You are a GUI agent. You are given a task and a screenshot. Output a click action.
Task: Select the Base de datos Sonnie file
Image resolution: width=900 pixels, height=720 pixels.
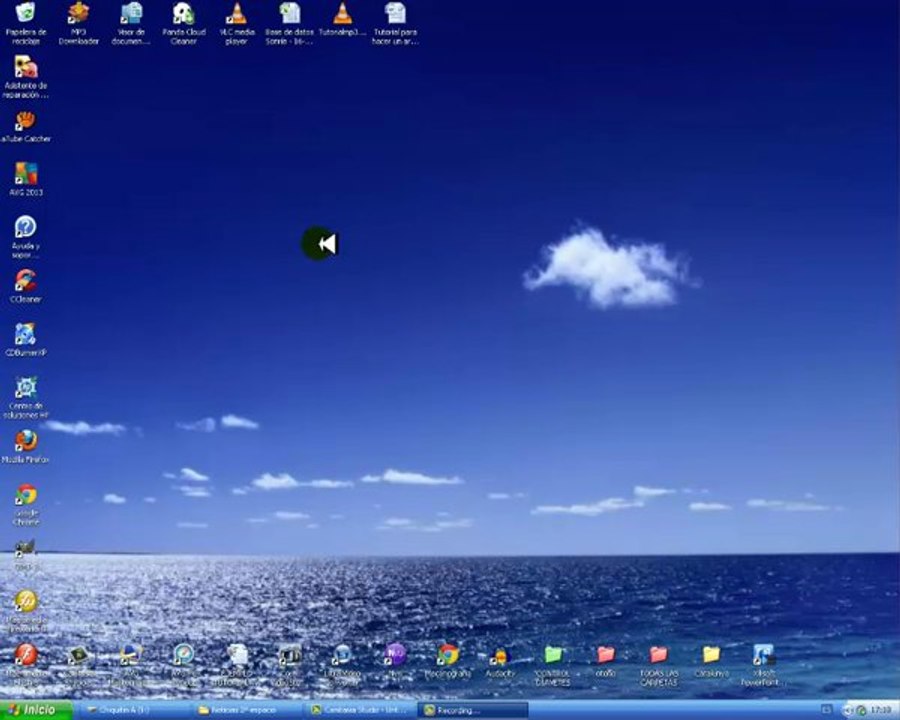point(289,23)
